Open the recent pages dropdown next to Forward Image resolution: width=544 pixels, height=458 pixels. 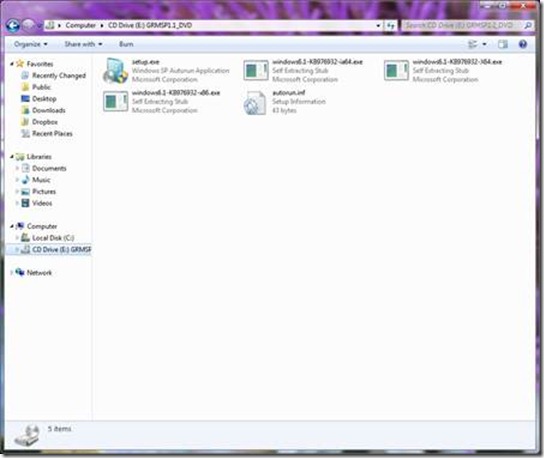[x=39, y=26]
